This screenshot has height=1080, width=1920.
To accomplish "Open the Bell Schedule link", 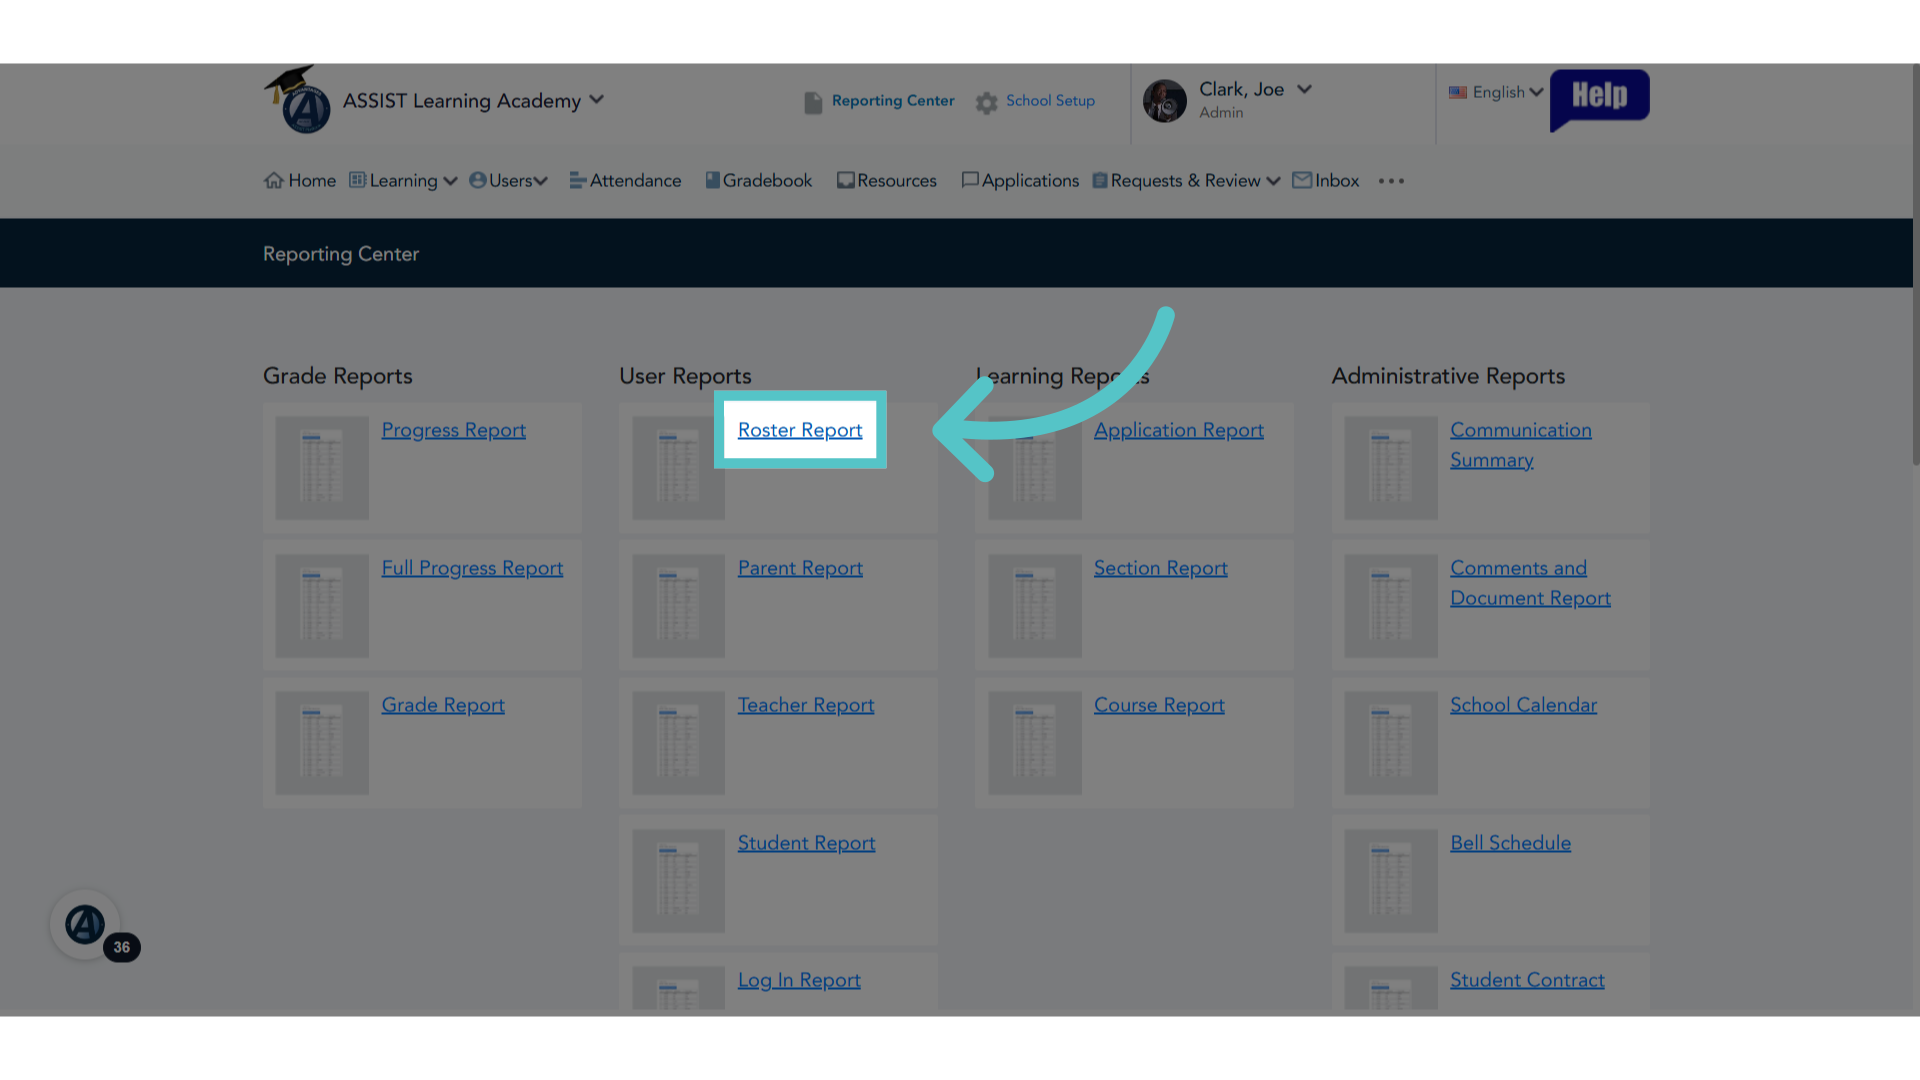I will [1510, 843].
